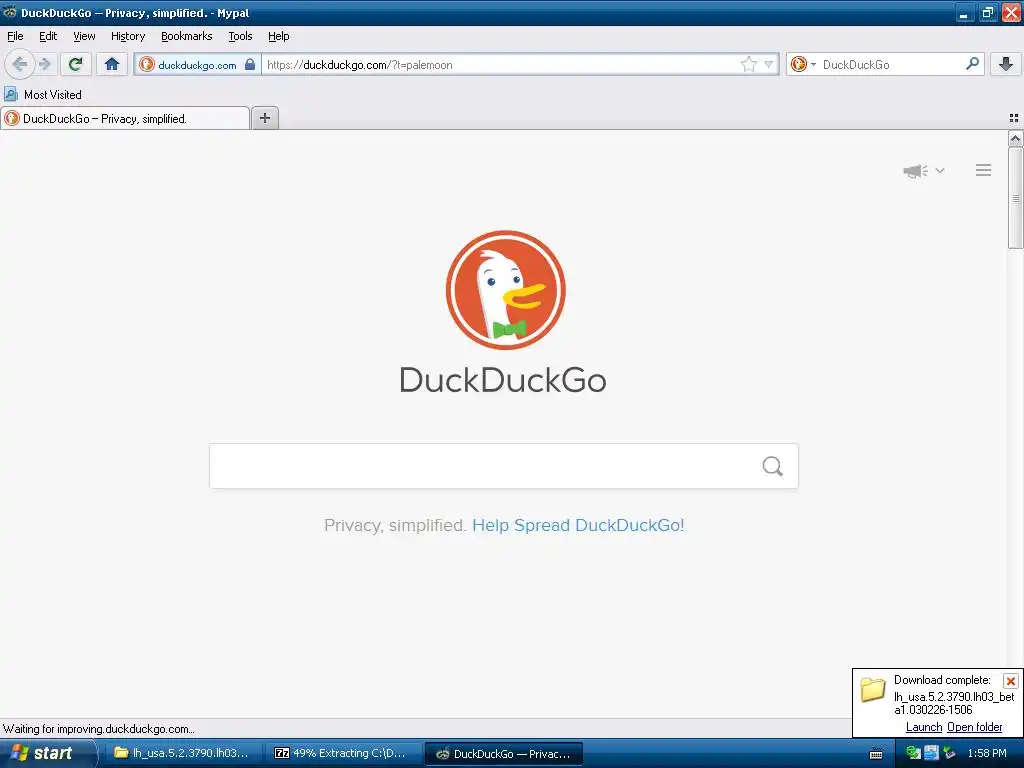Click the green network tray icon
This screenshot has width=1024, height=768.
coord(913,753)
